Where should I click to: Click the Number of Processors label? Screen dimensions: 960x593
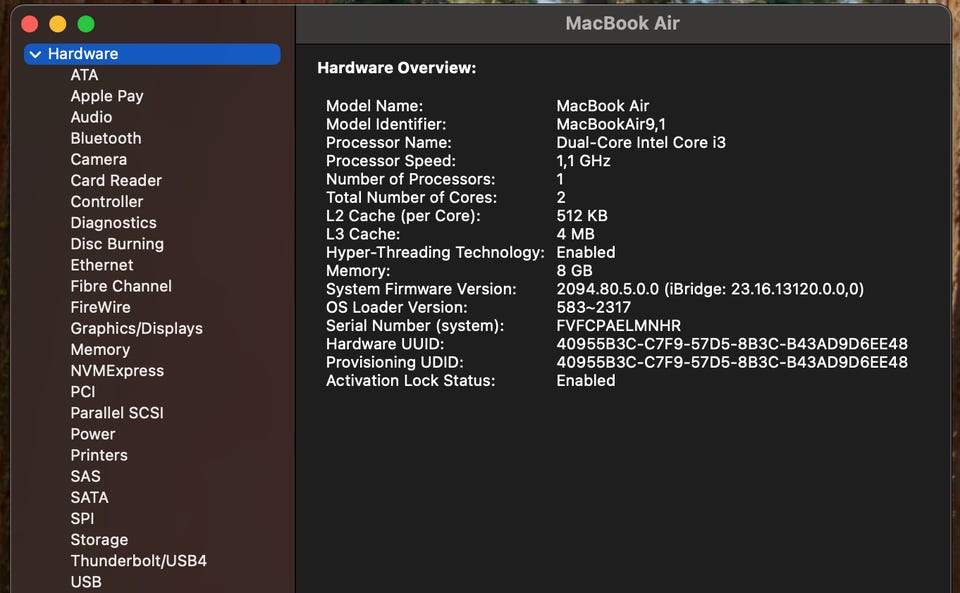(x=410, y=179)
